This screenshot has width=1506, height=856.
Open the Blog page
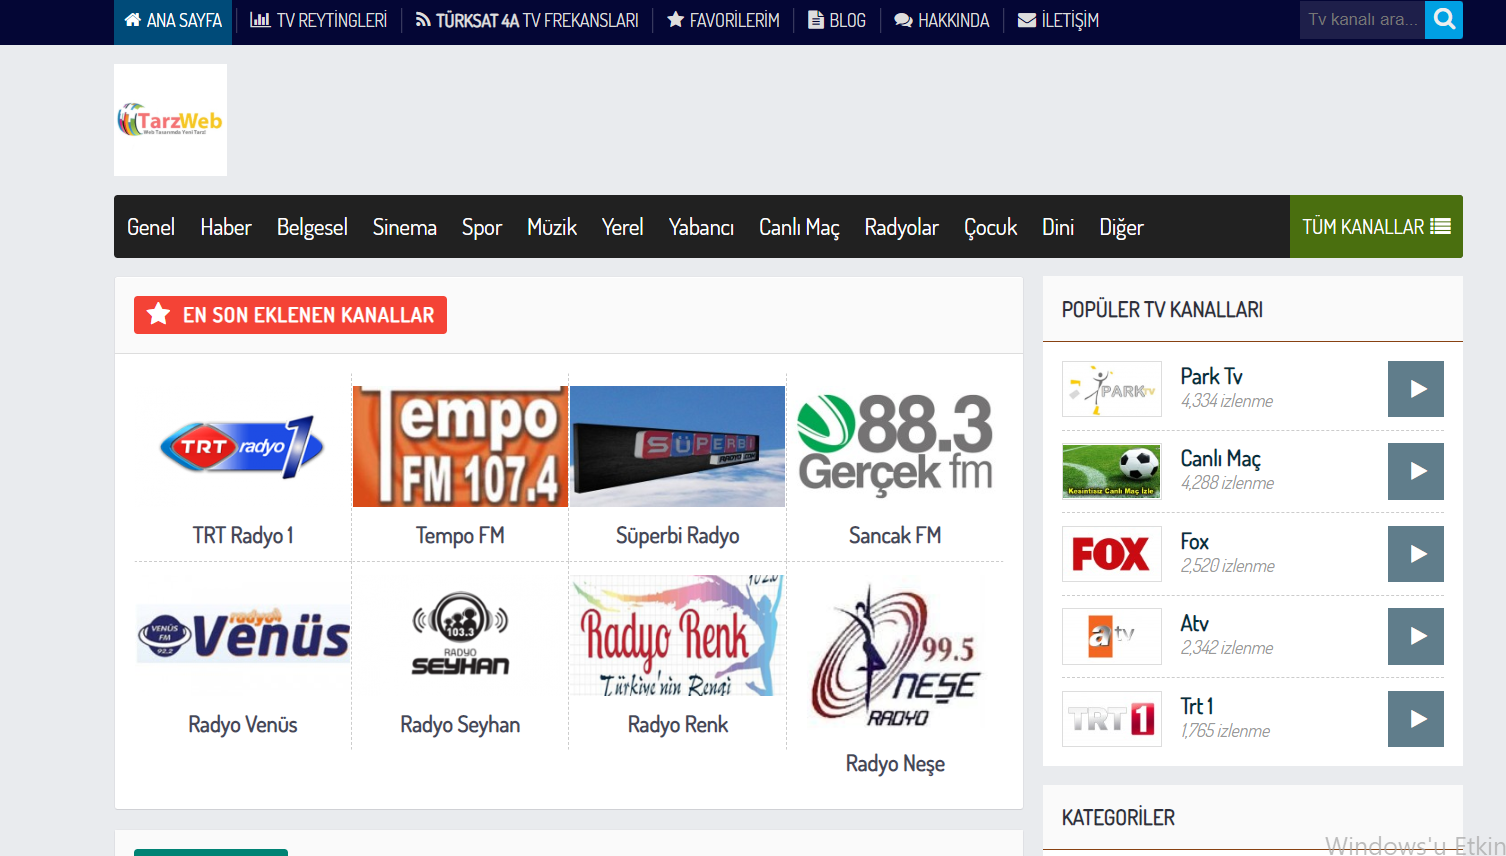tap(837, 21)
